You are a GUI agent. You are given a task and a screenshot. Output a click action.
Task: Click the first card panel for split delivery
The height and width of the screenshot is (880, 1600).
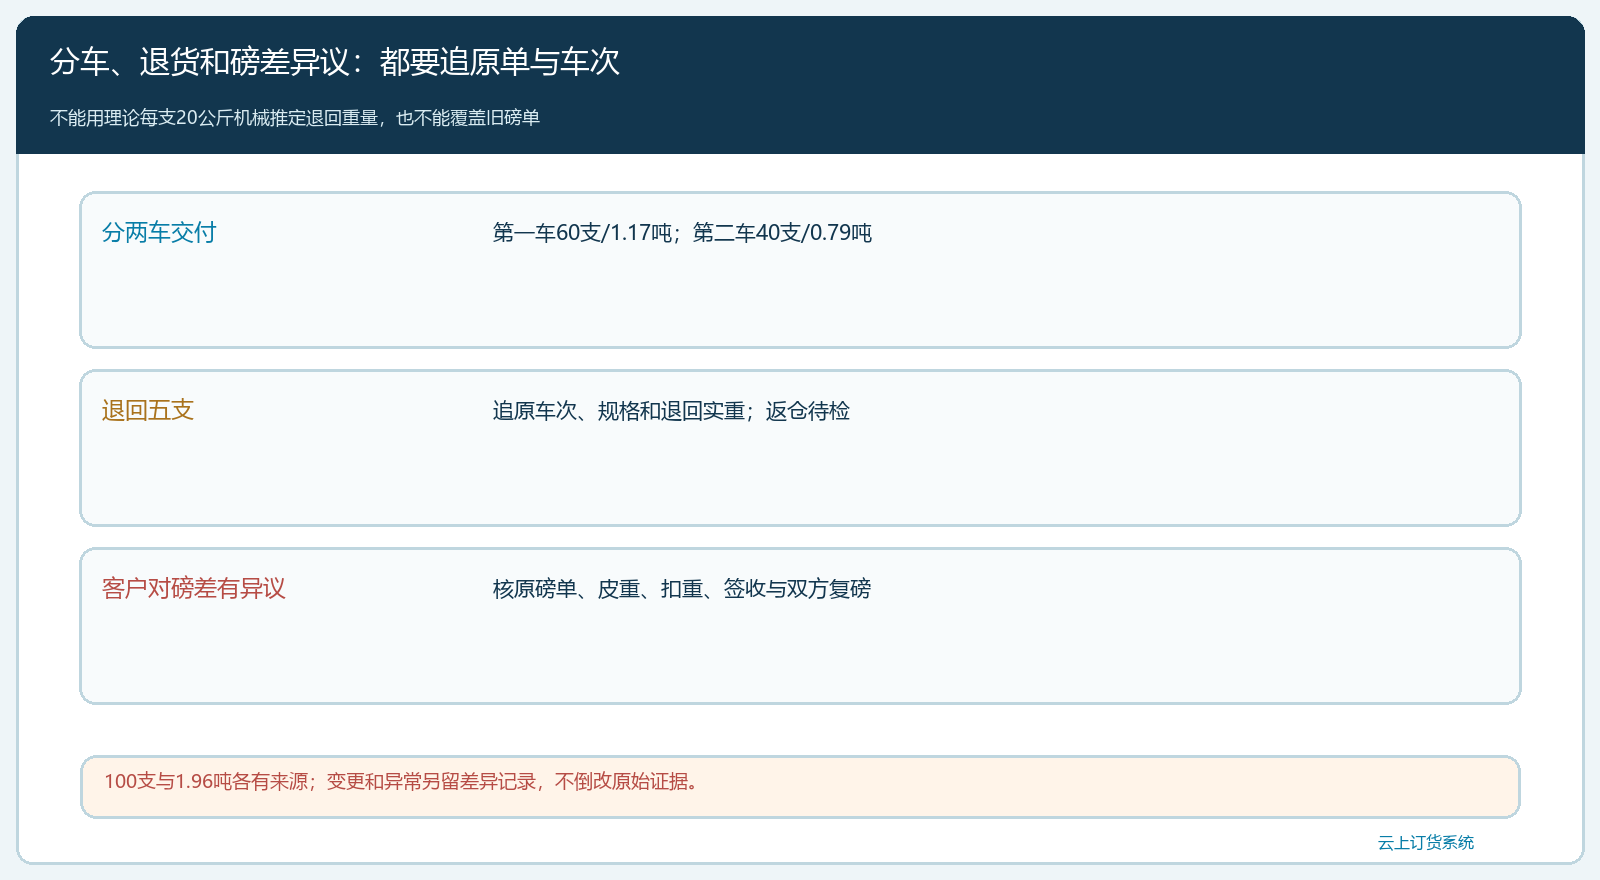(800, 270)
